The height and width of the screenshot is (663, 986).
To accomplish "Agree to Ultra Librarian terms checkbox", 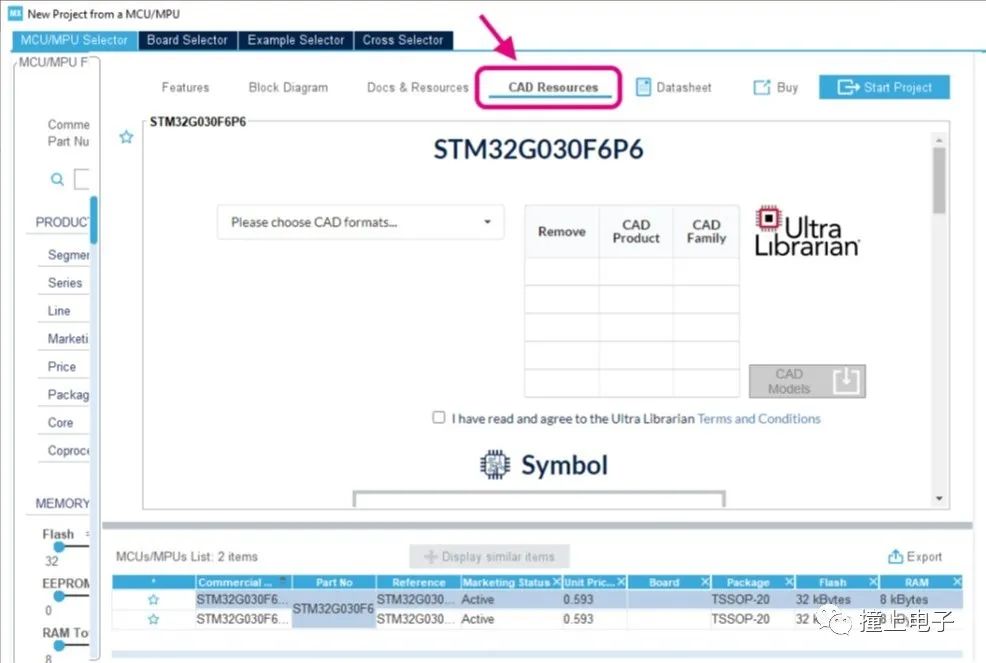I will (439, 417).
